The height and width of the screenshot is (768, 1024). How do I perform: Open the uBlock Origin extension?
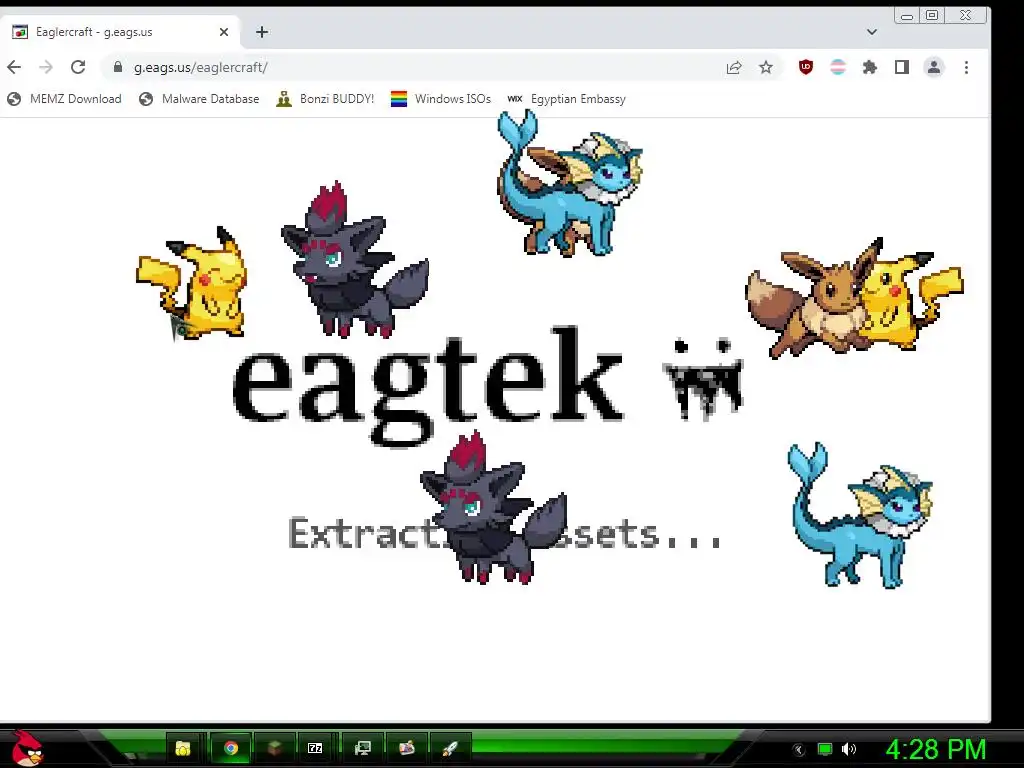806,67
